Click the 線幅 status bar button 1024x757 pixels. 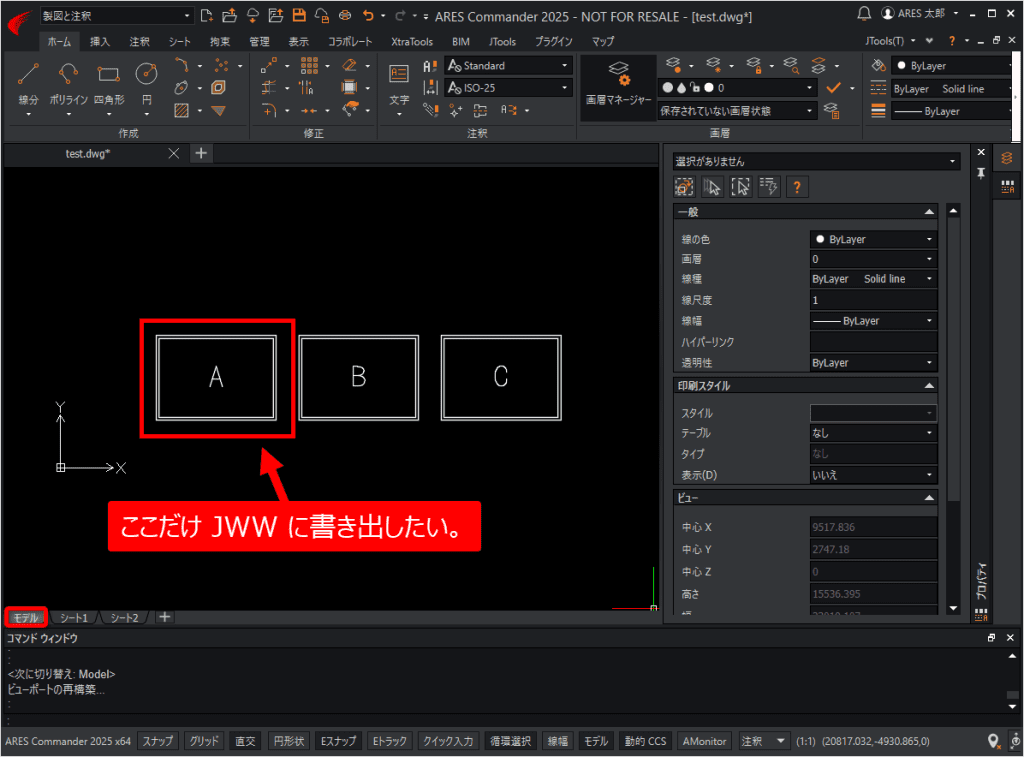(558, 741)
